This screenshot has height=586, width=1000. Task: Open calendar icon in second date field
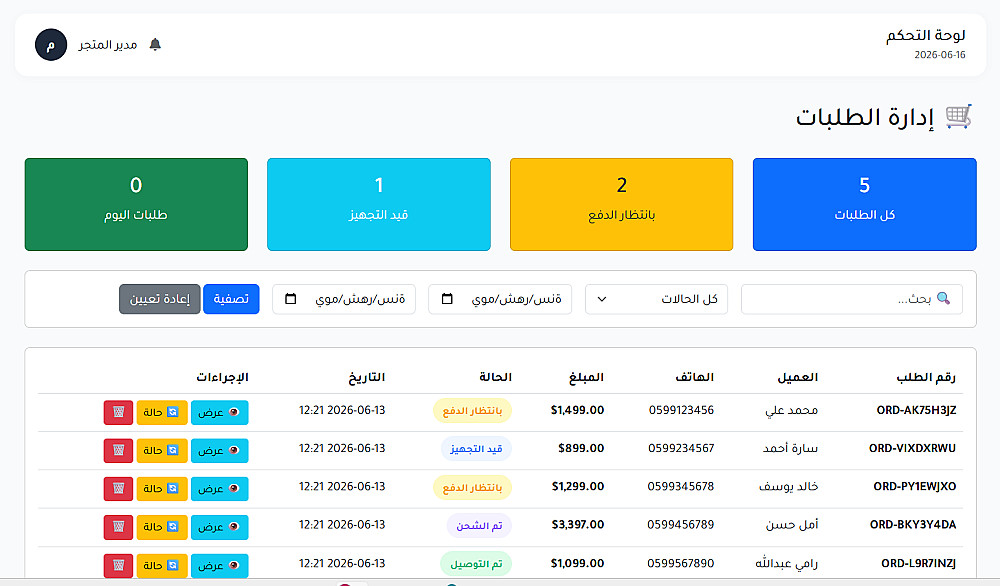tap(291, 298)
